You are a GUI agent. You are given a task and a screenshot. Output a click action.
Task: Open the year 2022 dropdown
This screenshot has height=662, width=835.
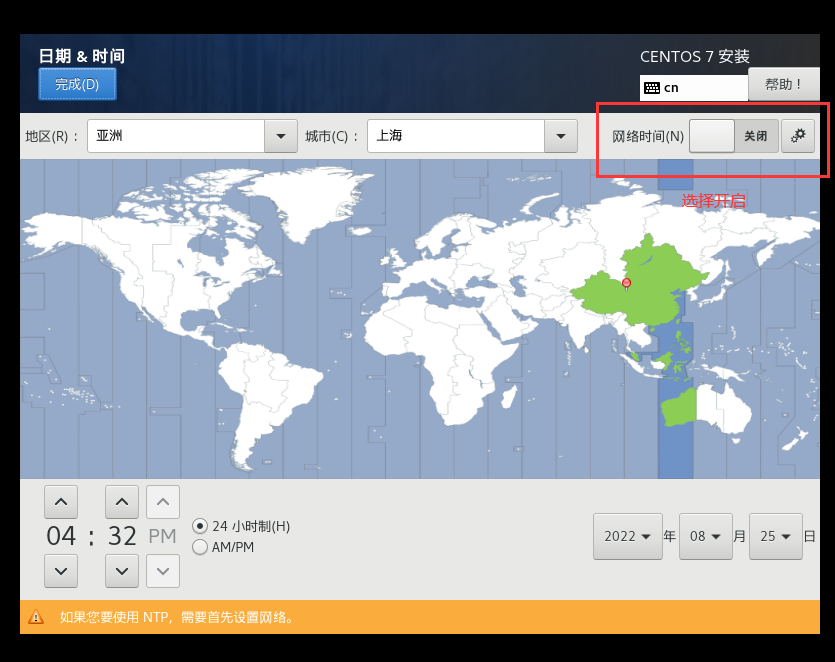(x=628, y=536)
